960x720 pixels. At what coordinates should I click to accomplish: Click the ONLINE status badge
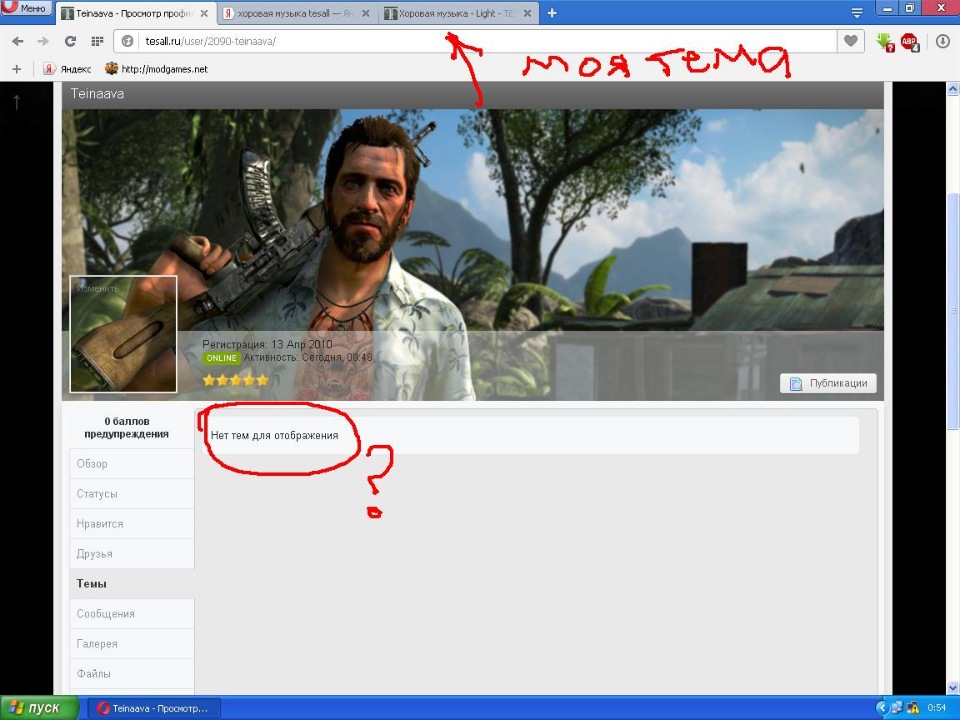click(x=221, y=358)
